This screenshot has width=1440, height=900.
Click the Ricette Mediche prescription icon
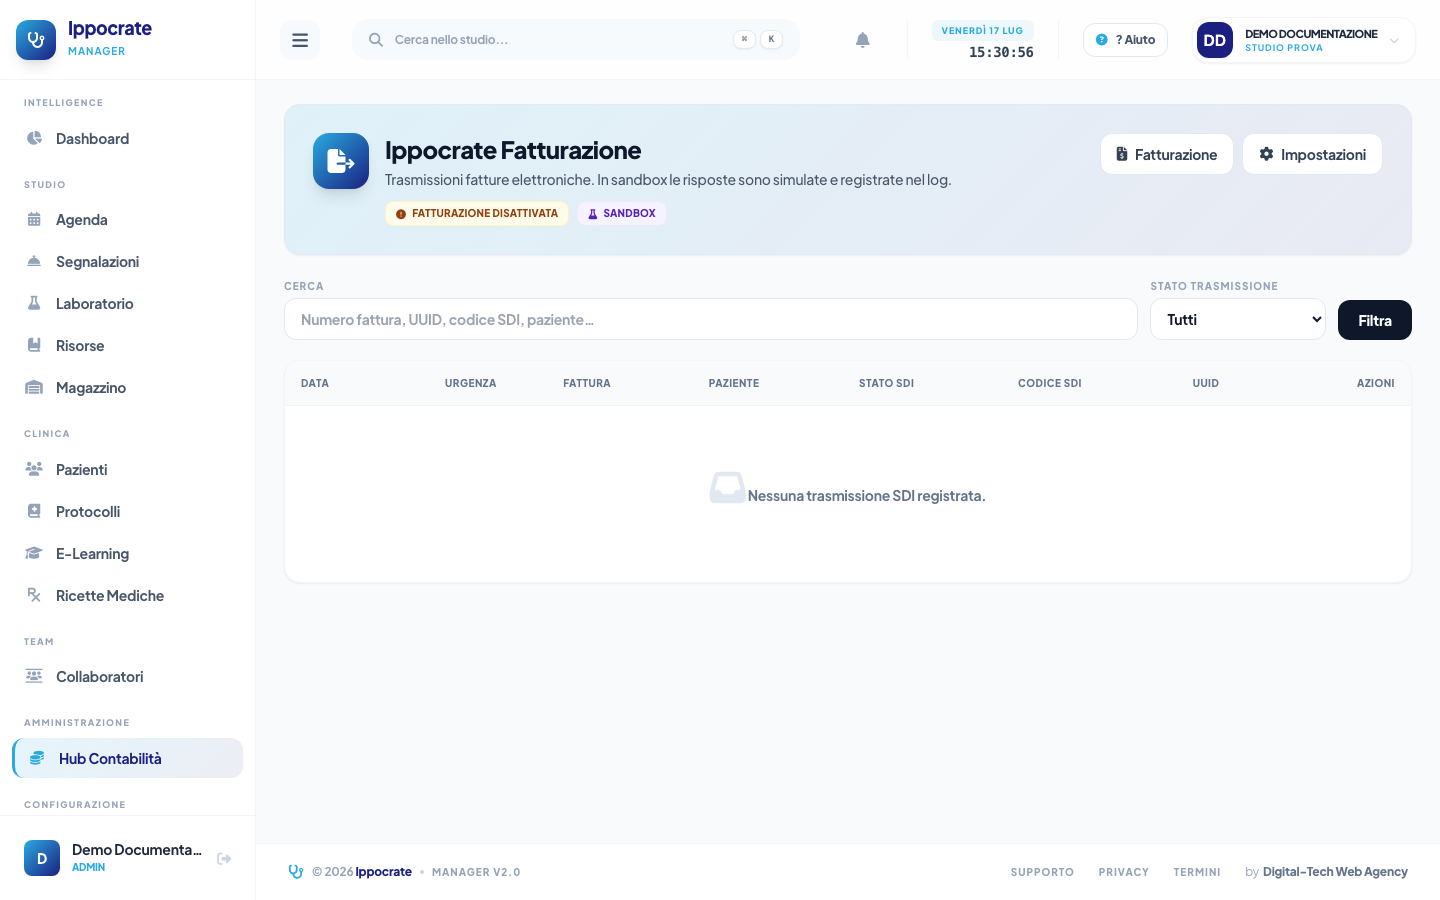(x=34, y=595)
